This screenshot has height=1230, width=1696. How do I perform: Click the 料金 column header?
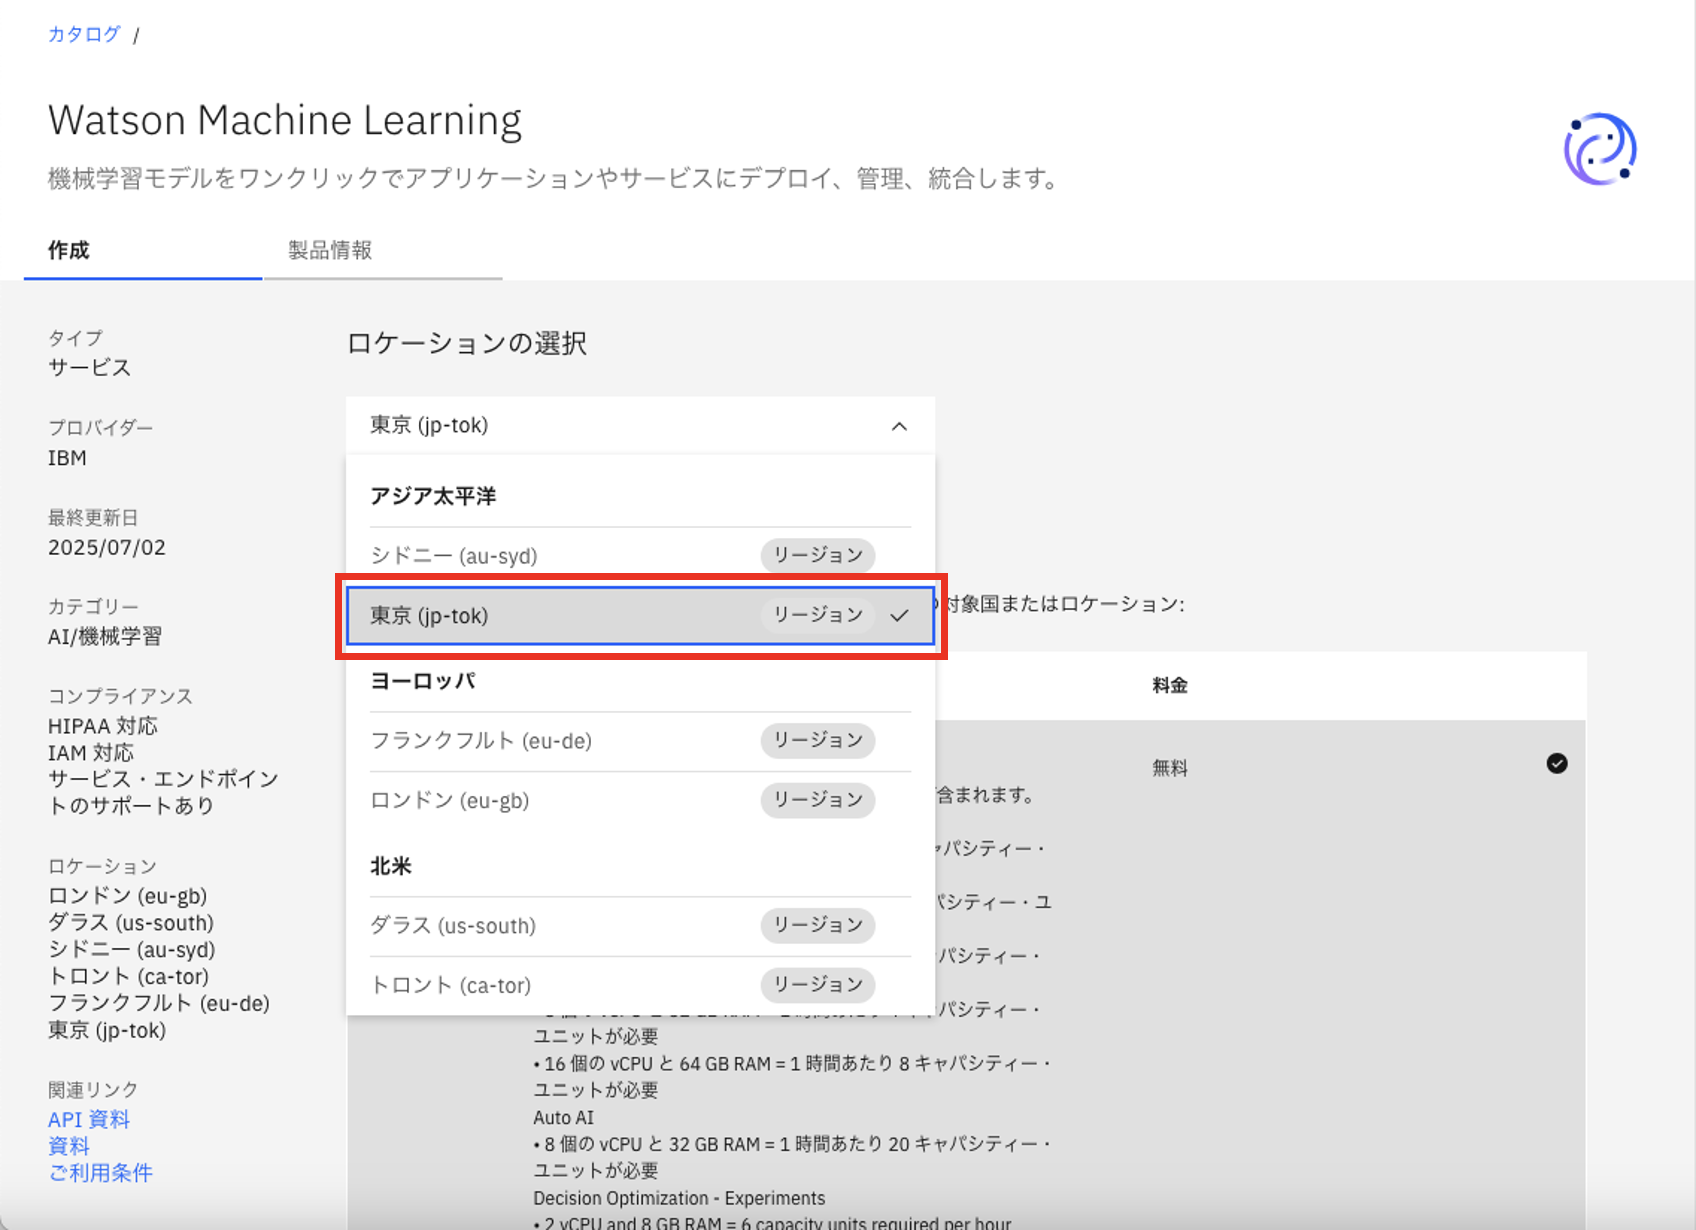click(1169, 686)
